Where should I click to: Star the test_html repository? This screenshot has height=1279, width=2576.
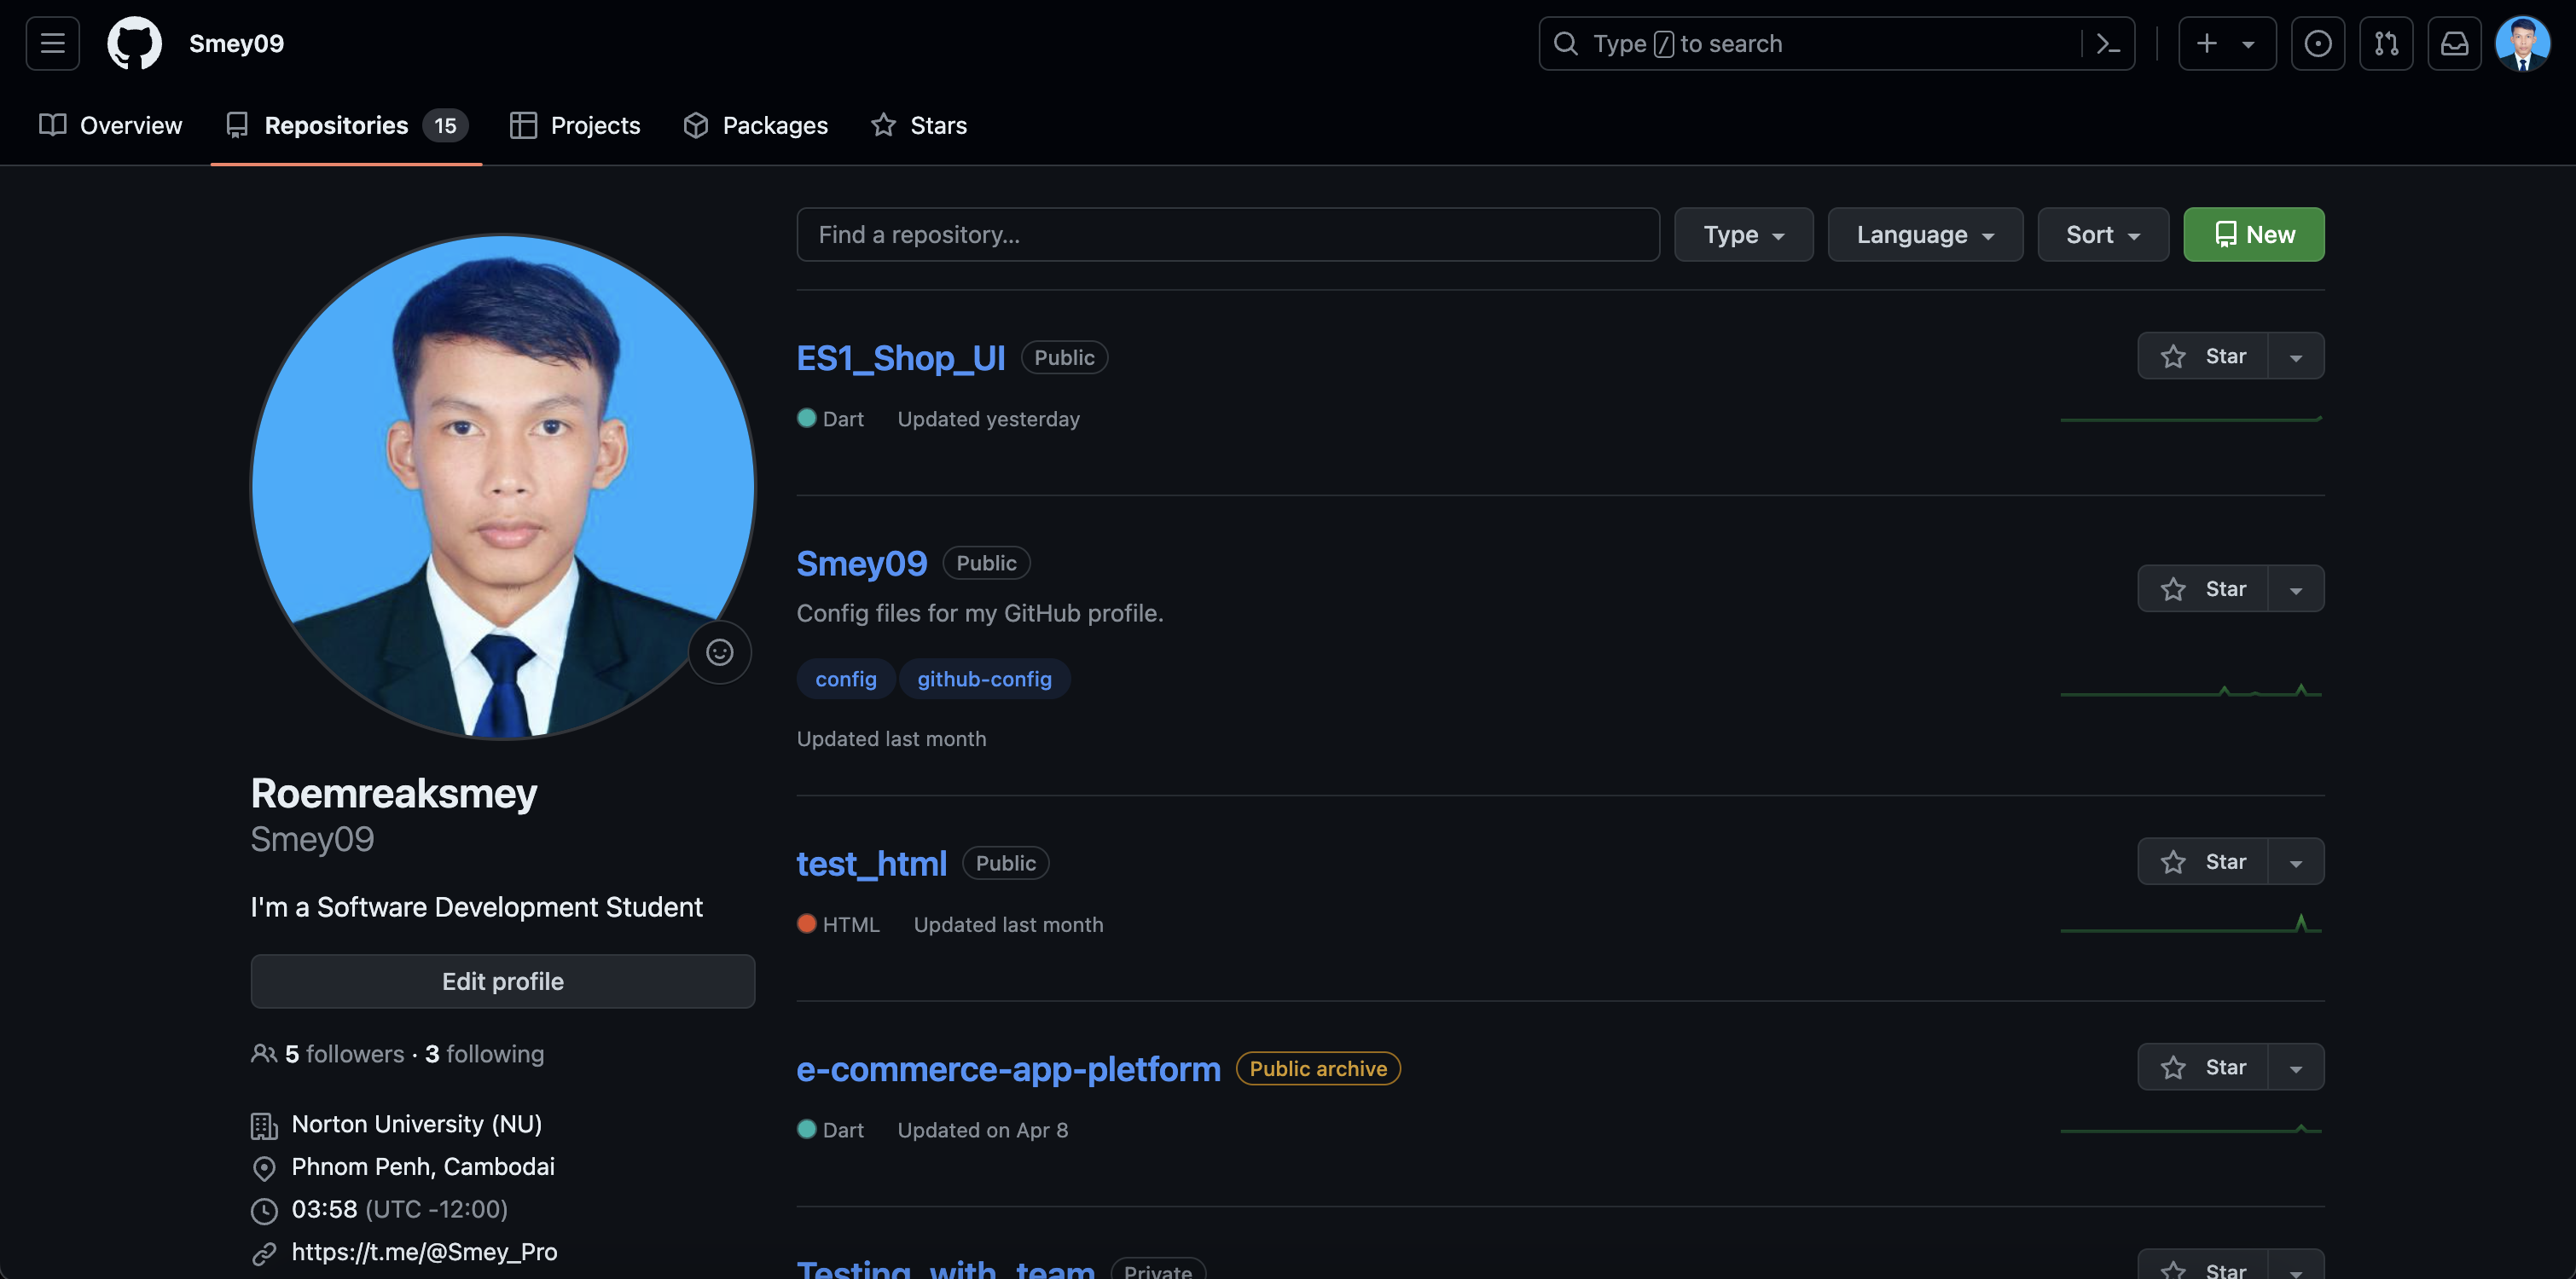(2202, 862)
